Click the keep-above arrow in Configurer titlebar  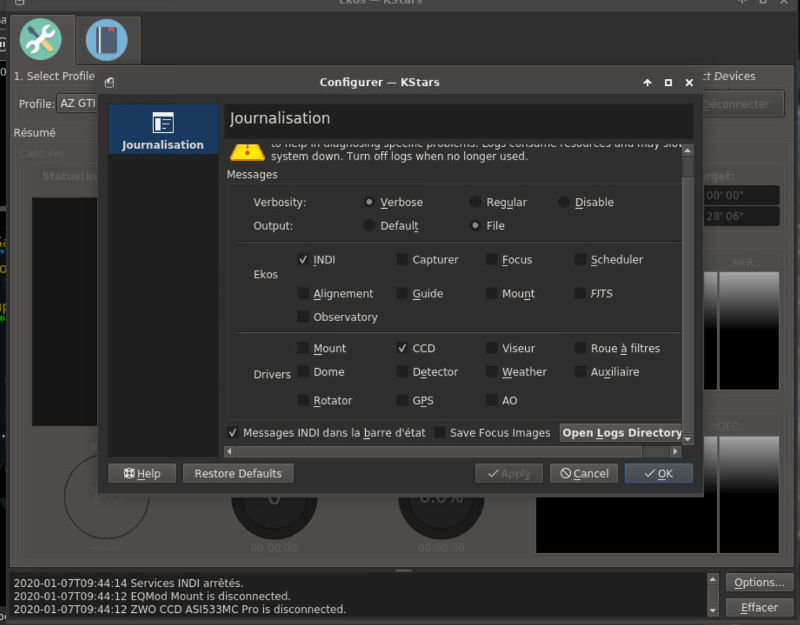point(647,83)
